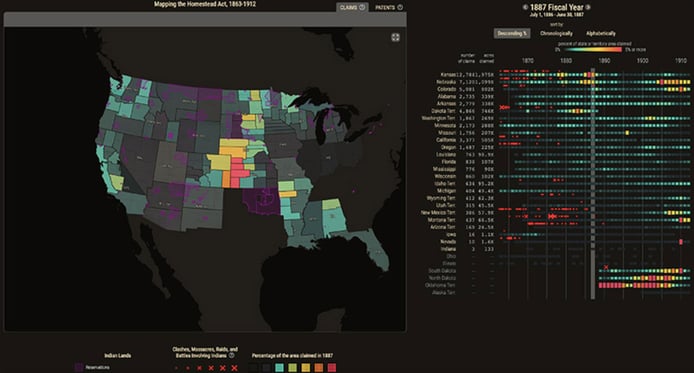Select the Mississippi row label
Image resolution: width=694 pixels, height=373 pixels.
point(444,169)
